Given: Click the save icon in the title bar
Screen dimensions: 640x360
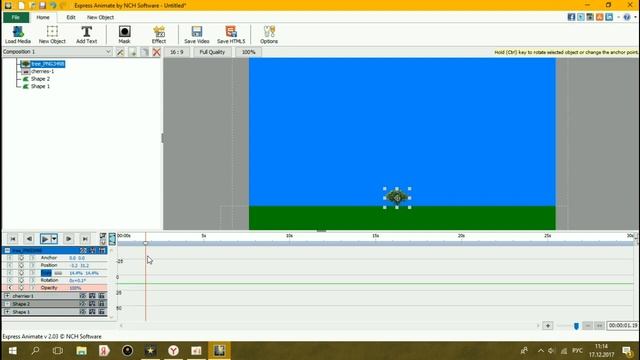Looking at the screenshot, I should (x=42, y=5).
